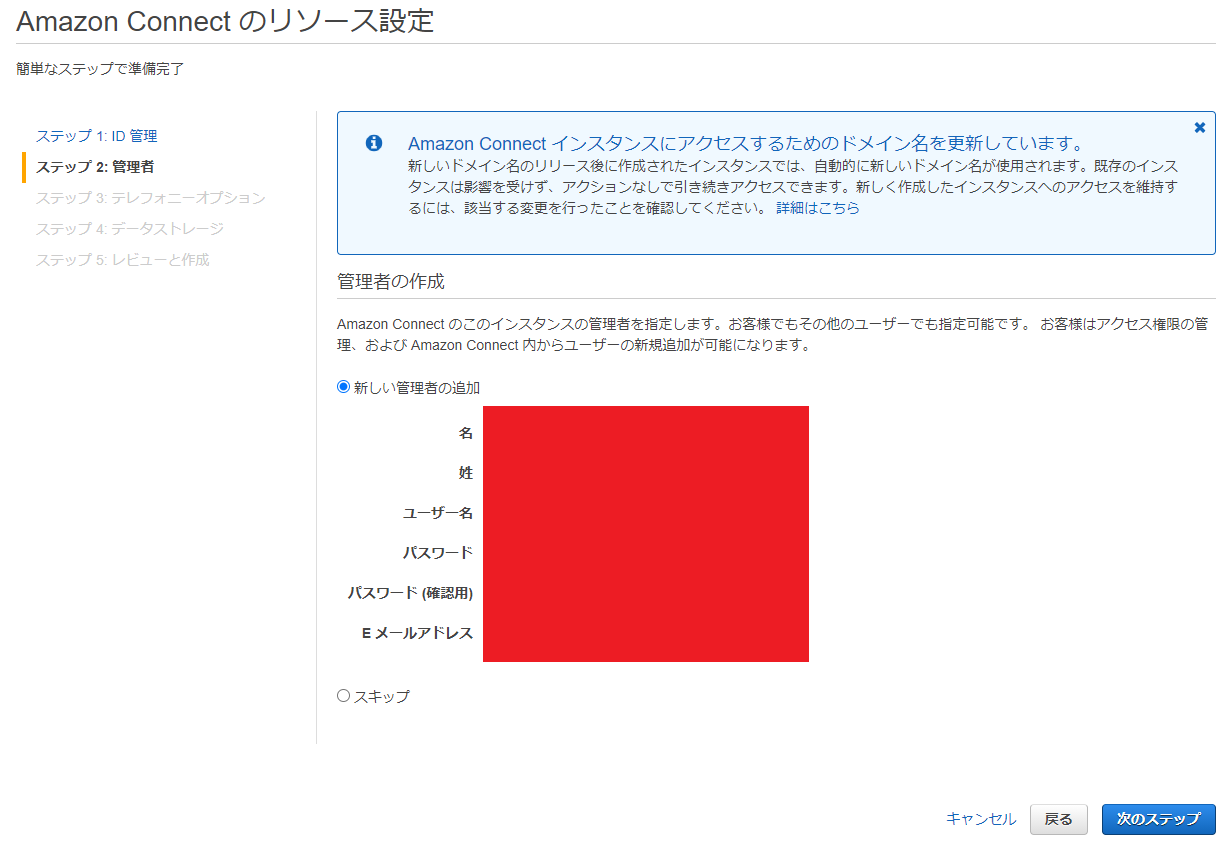1224x845 pixels.
Task: Click the Amazon Connect のリソース設定 title
Action: click(x=225, y=20)
